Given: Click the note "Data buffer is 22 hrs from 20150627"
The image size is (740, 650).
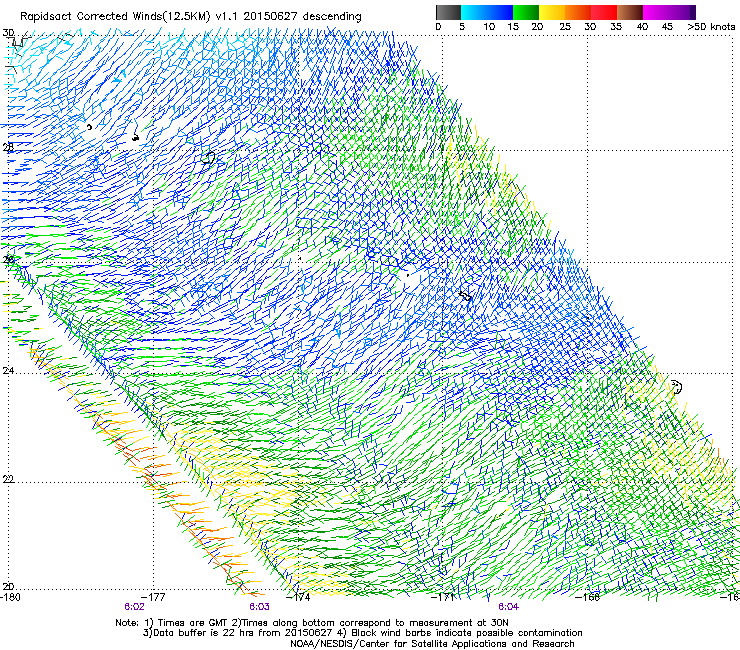Looking at the screenshot, I should (242, 633).
